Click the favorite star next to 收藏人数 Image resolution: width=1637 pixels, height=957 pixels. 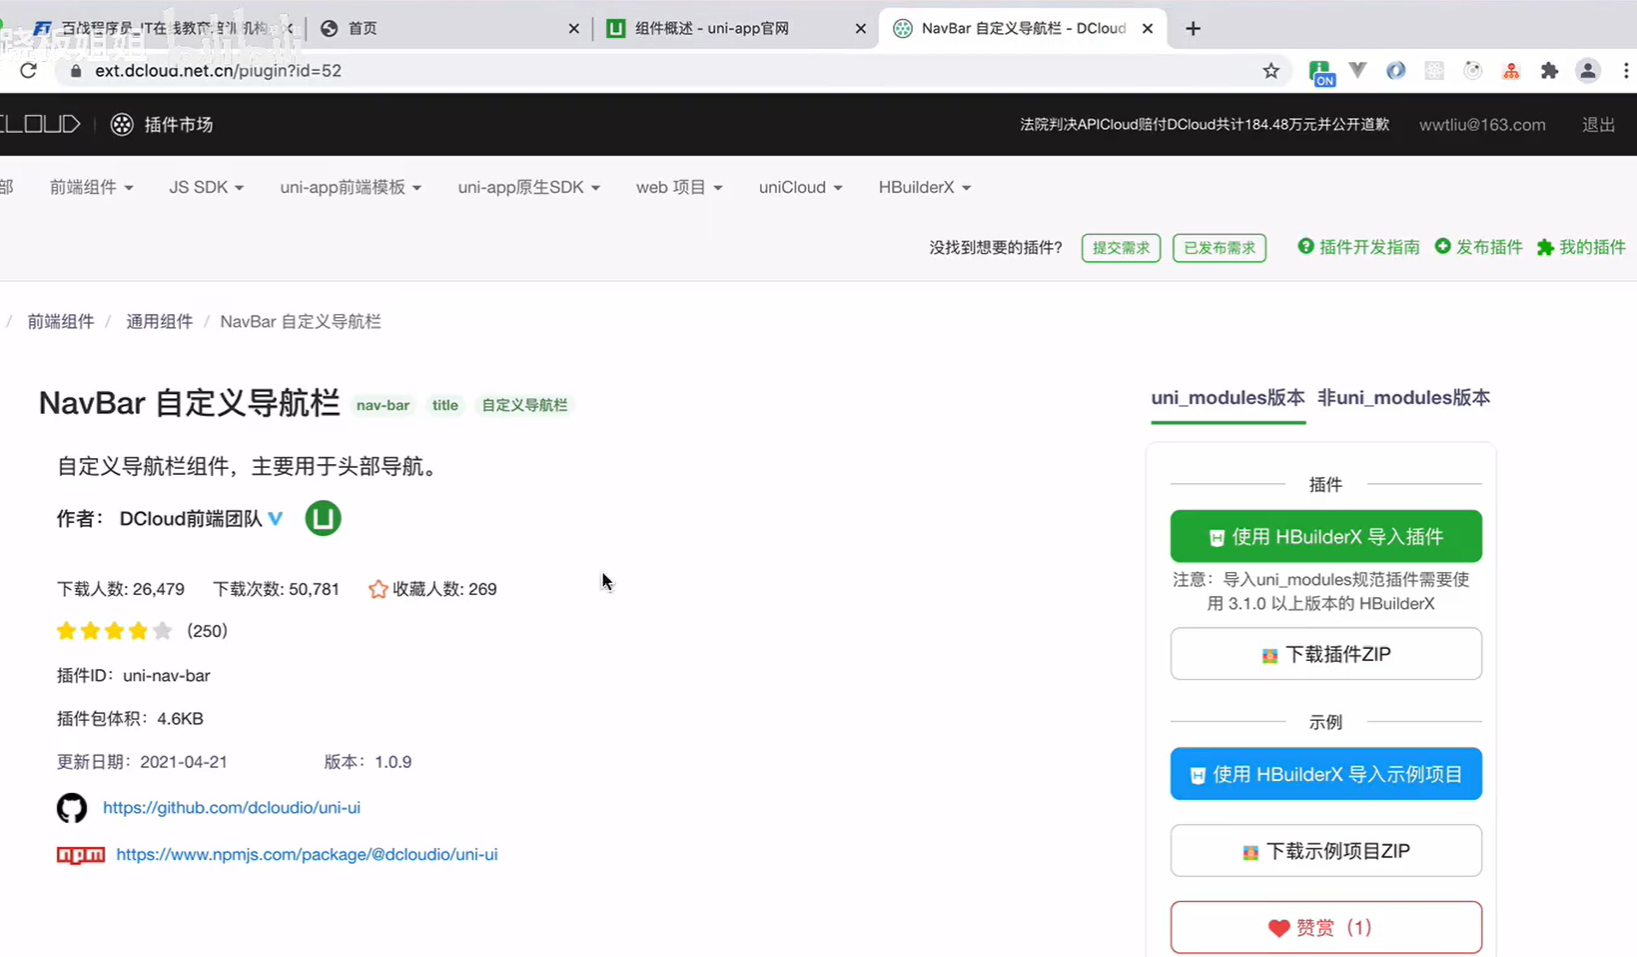click(x=377, y=589)
